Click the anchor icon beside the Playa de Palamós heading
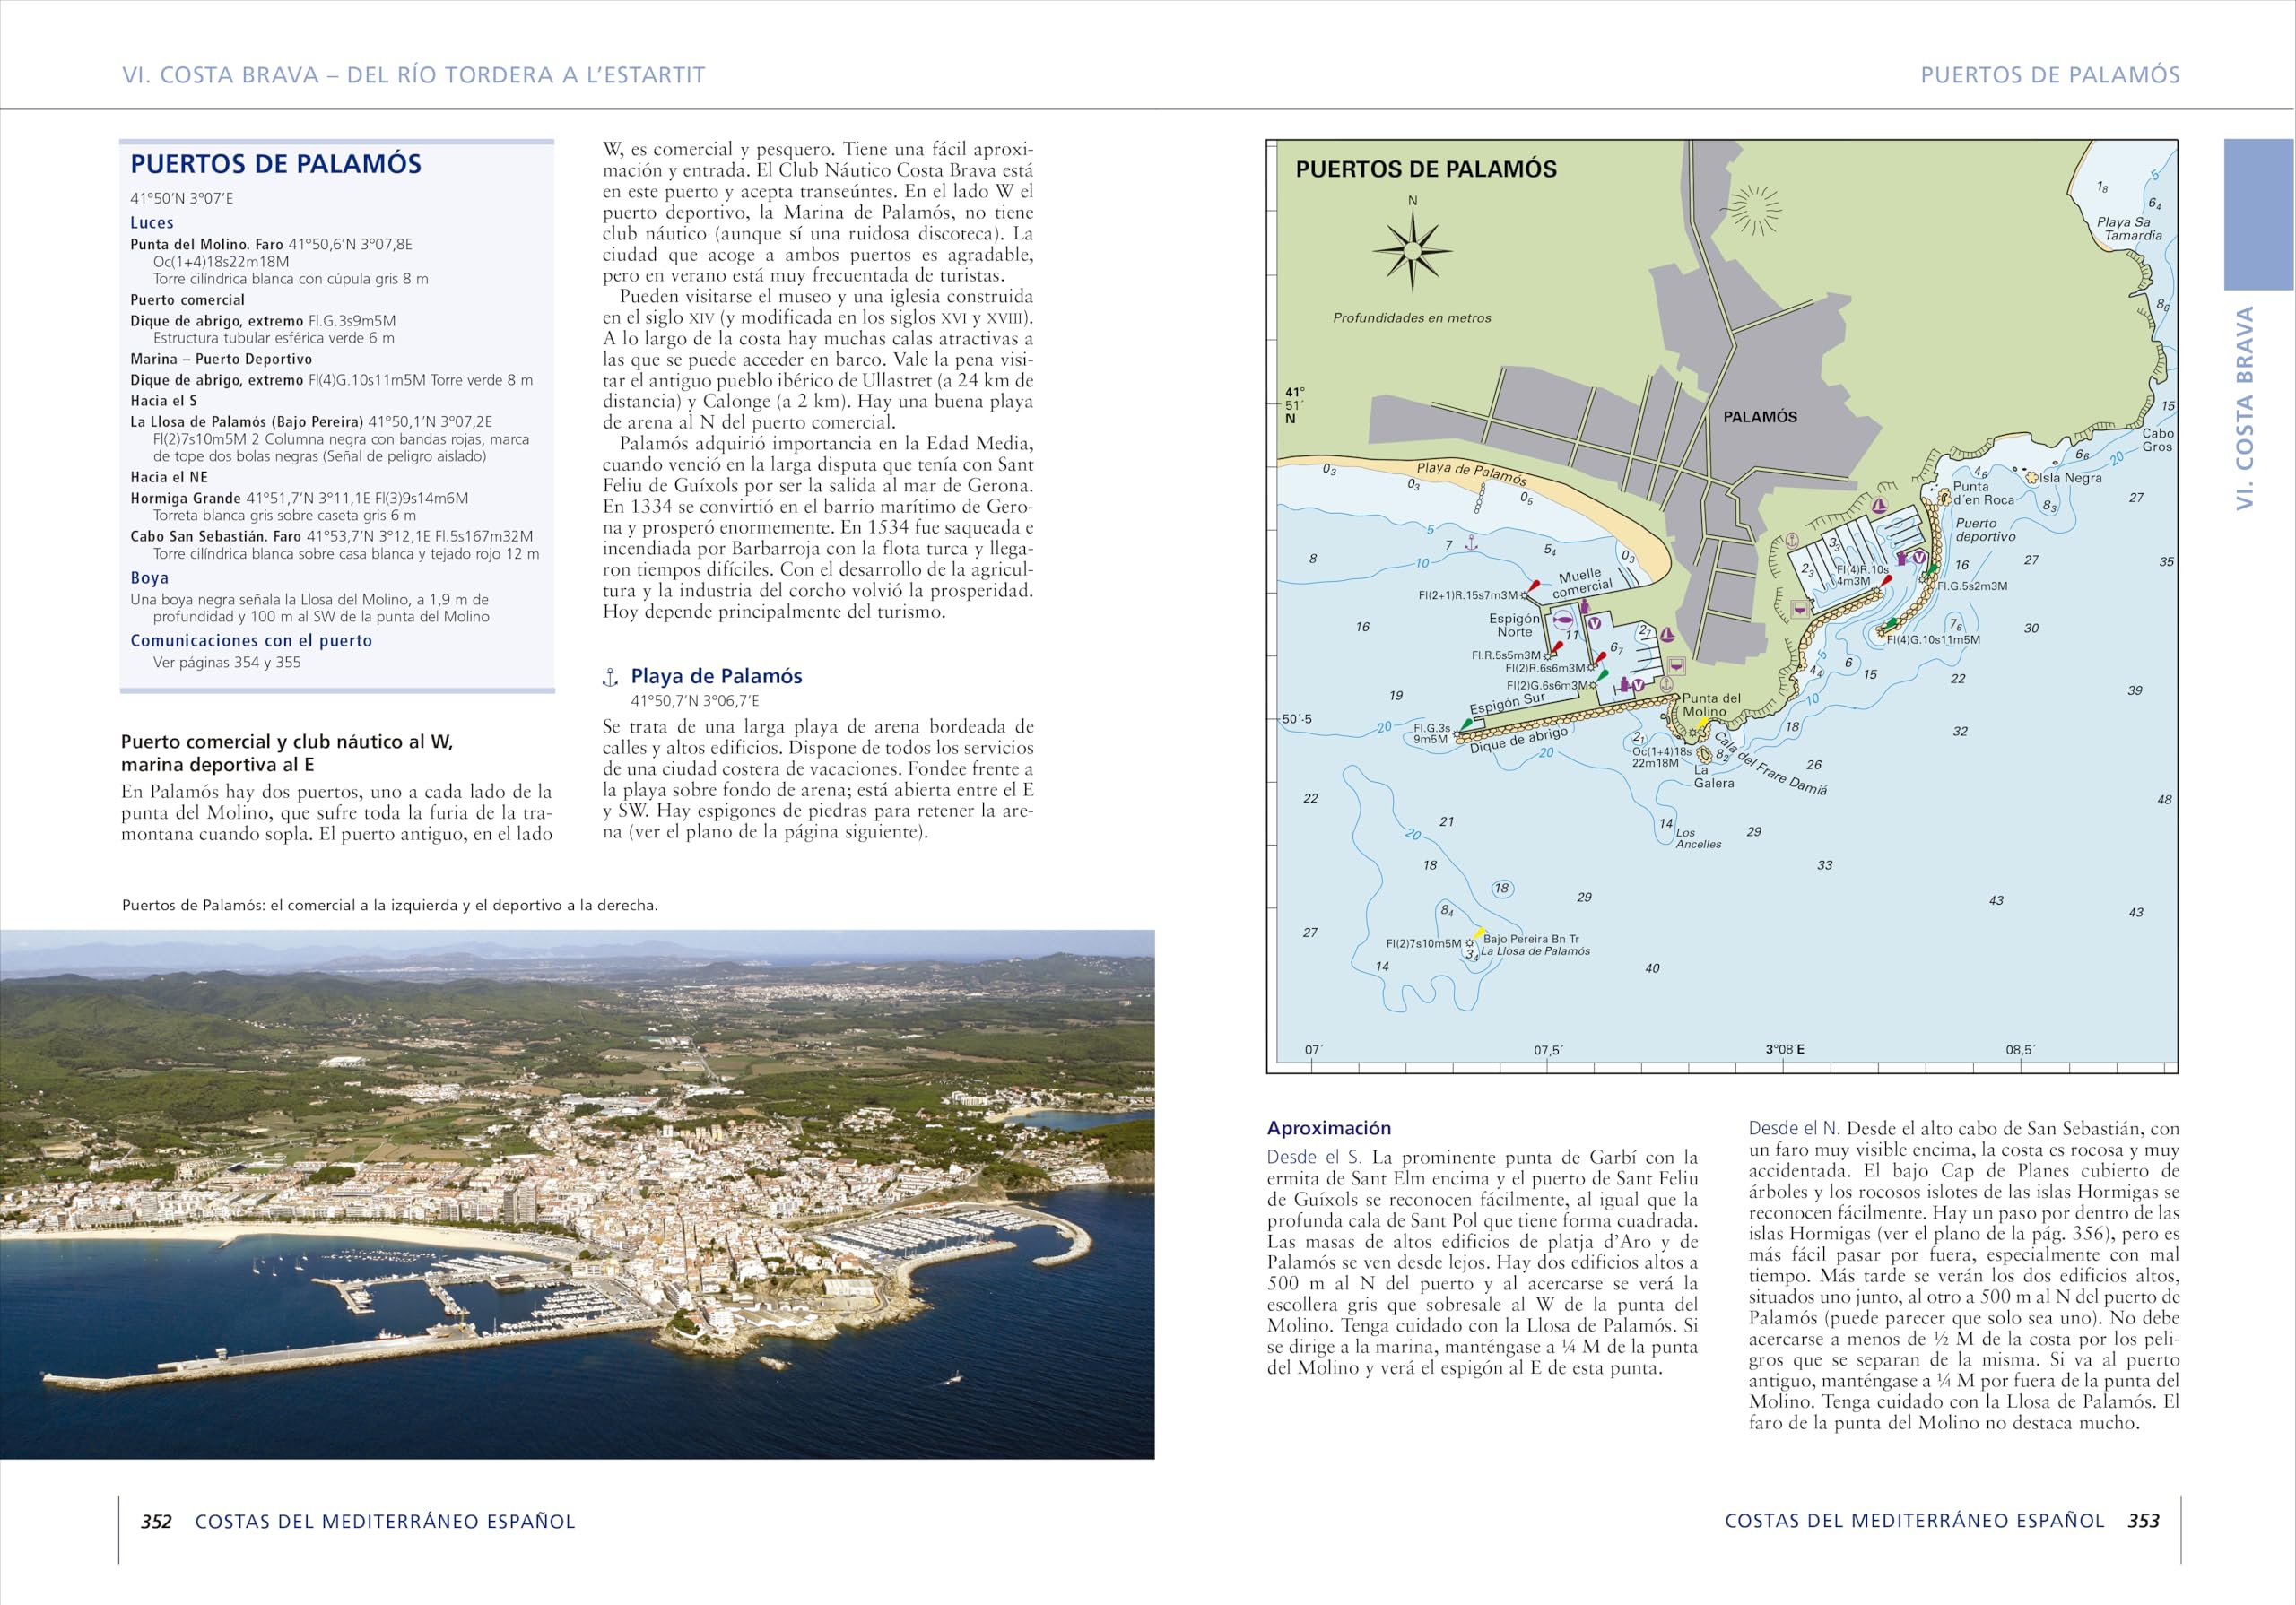Viewport: 2296px width, 1605px height. point(610,678)
